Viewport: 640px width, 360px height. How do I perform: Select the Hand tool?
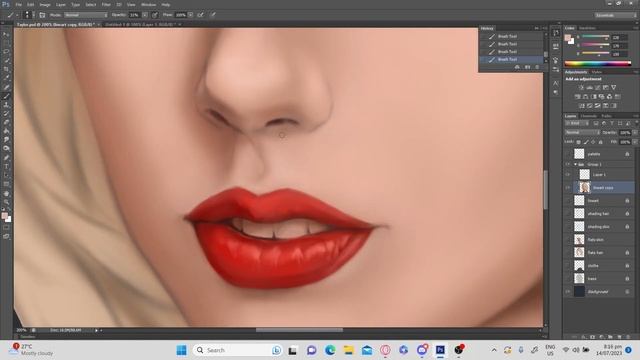[x=6, y=193]
